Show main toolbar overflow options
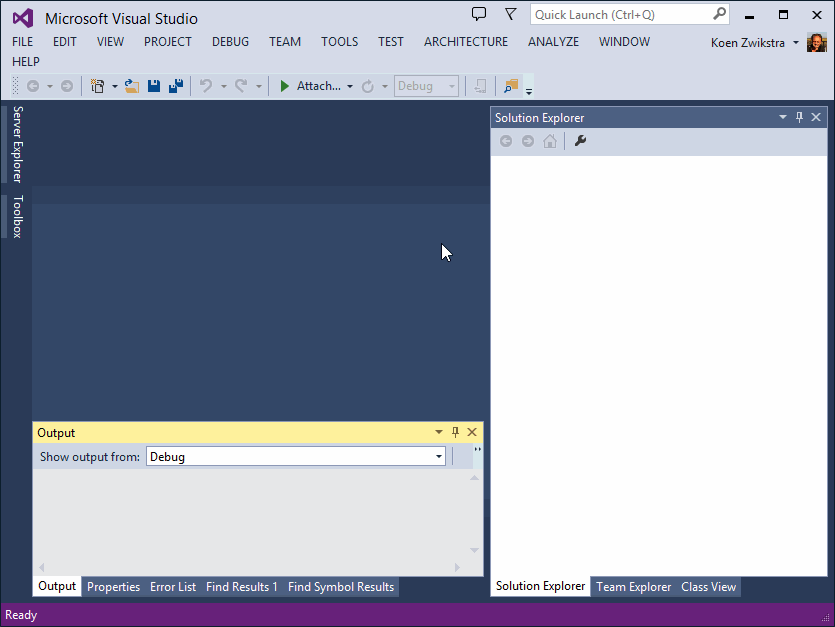 (529, 91)
